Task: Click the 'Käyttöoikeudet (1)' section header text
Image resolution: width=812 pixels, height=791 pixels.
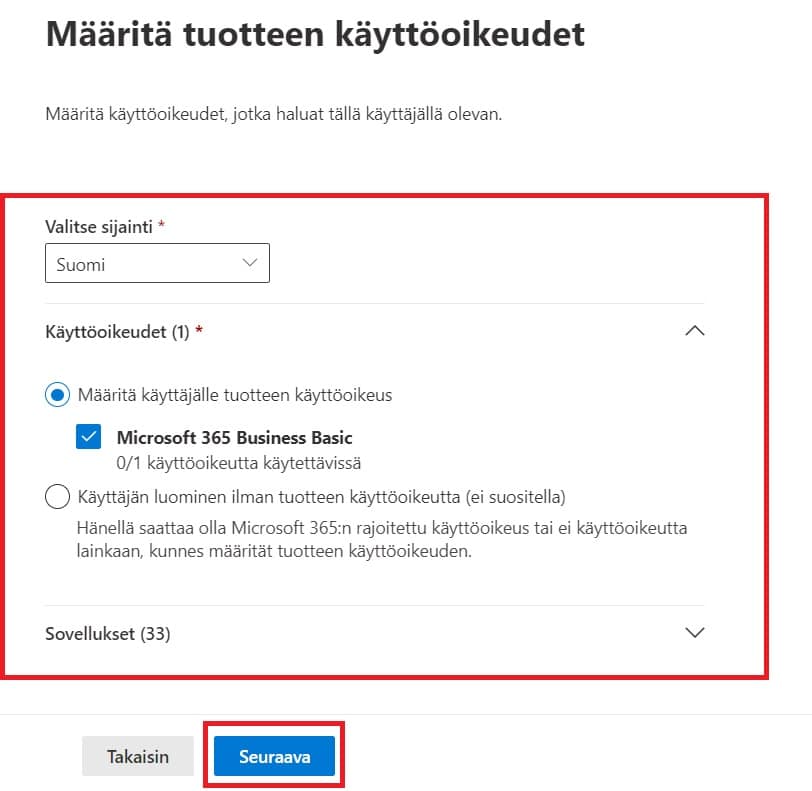Action: (118, 331)
